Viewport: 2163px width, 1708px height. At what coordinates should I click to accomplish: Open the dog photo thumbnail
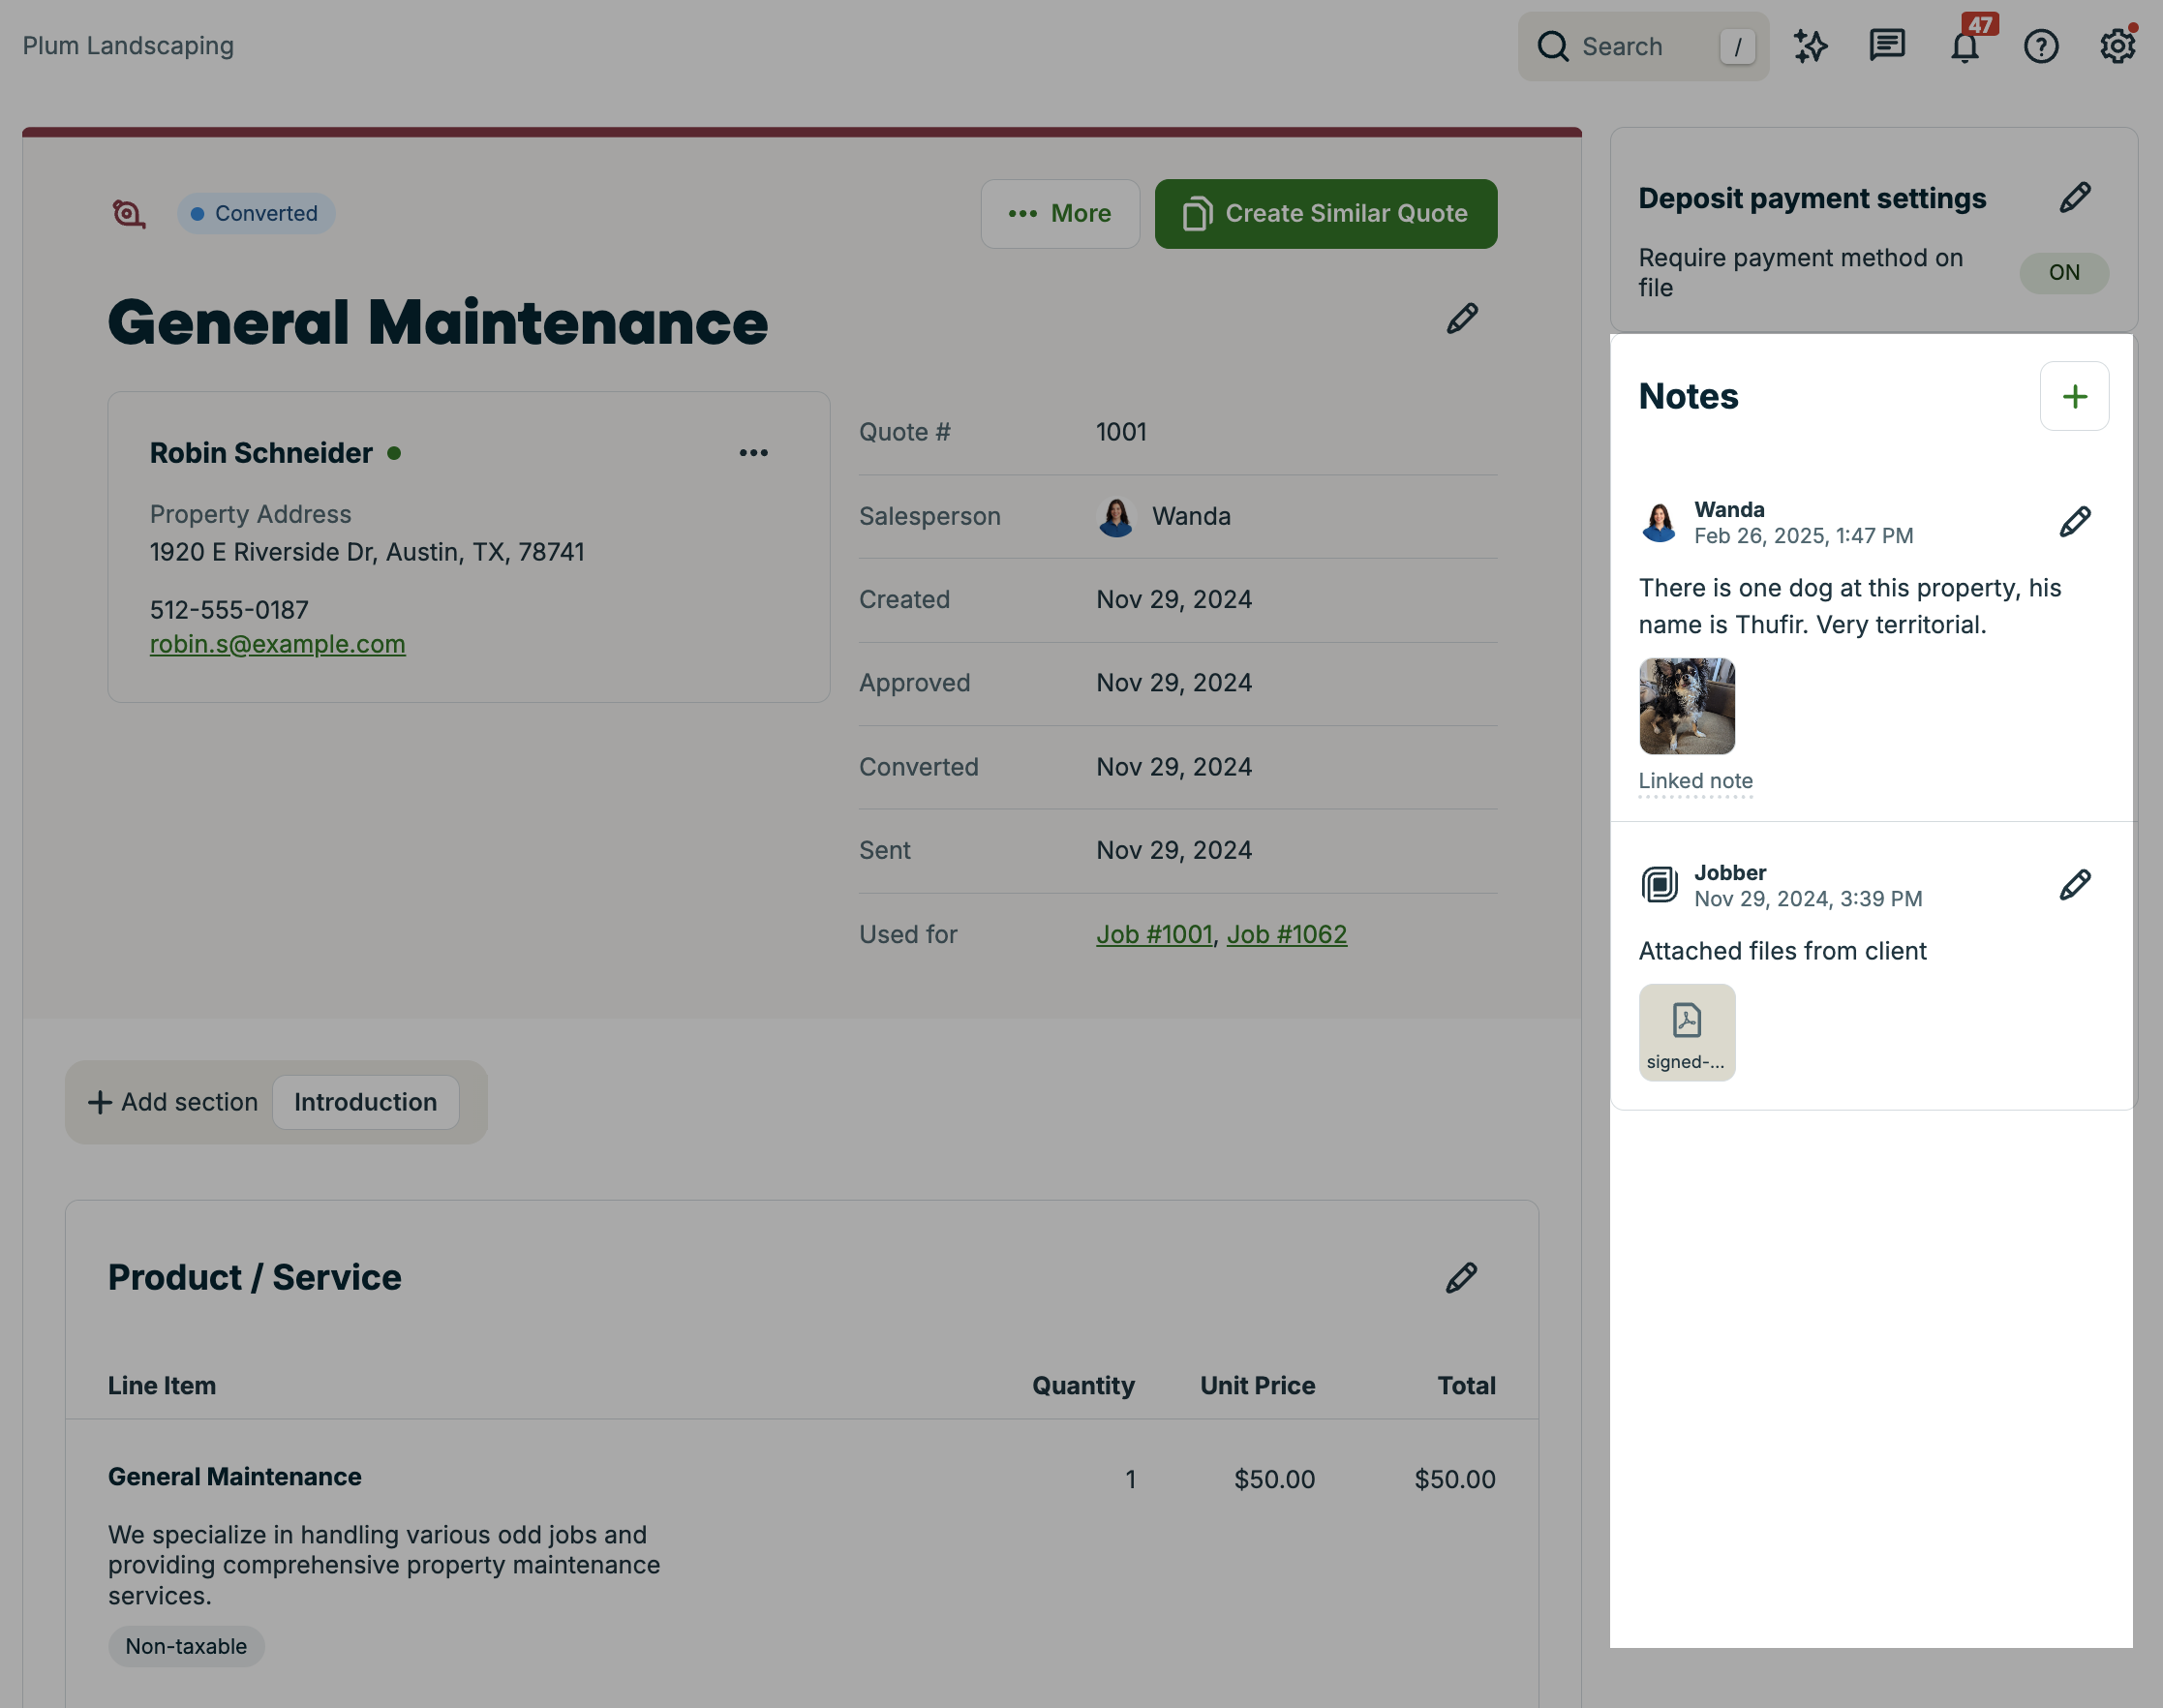tap(1687, 706)
